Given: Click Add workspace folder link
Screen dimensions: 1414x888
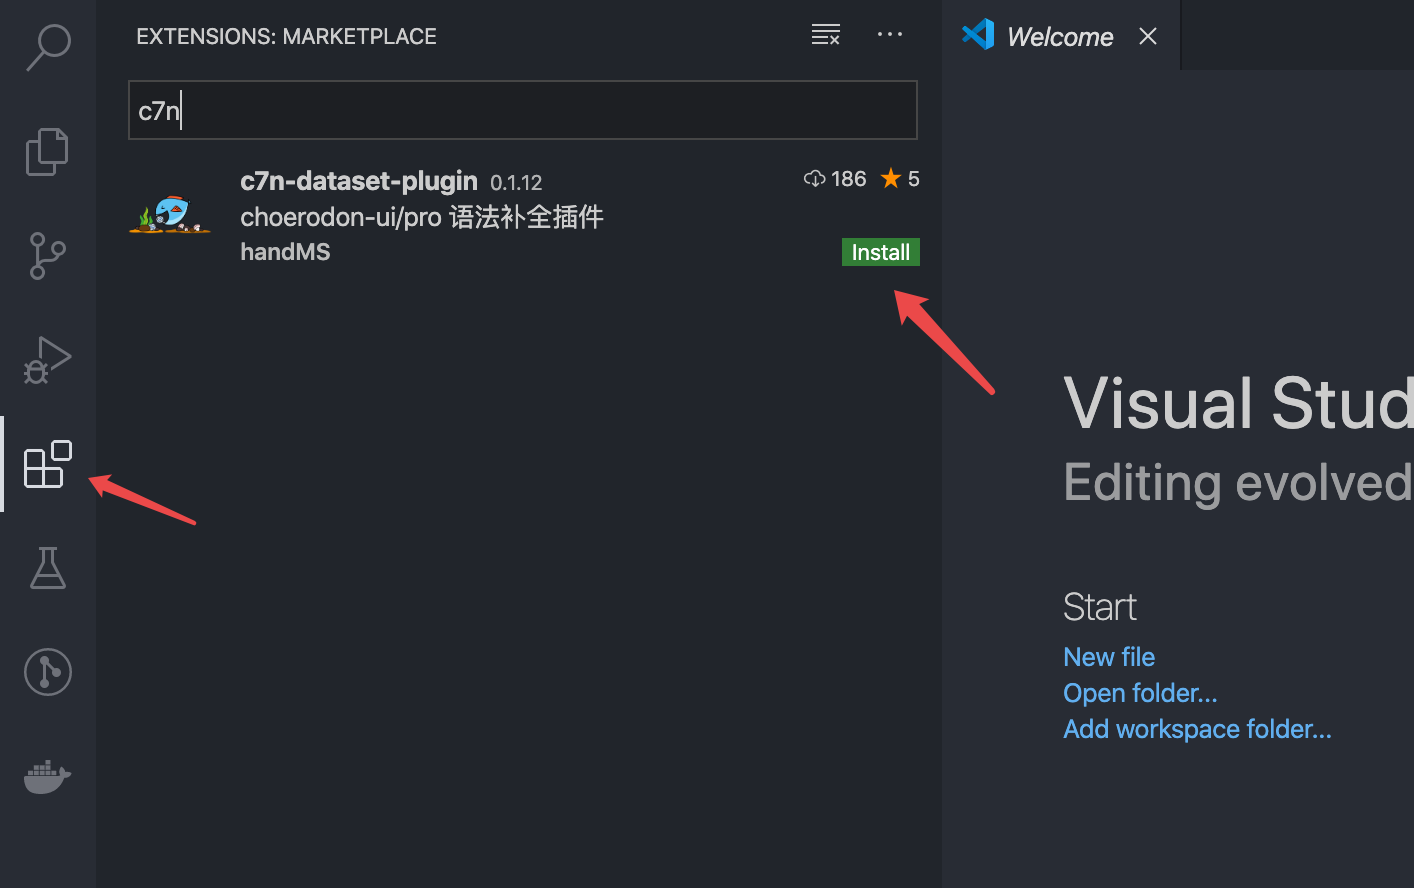Looking at the screenshot, I should (x=1197, y=729).
